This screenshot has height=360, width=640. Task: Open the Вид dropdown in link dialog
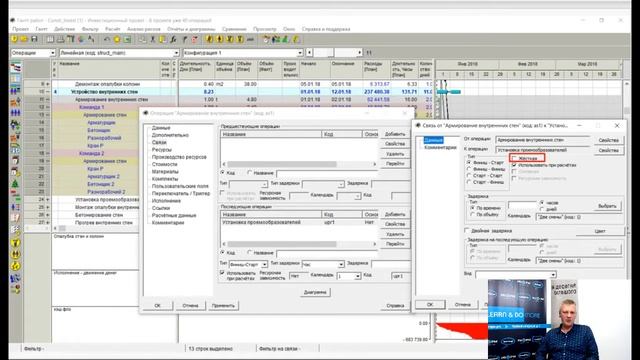(553, 275)
